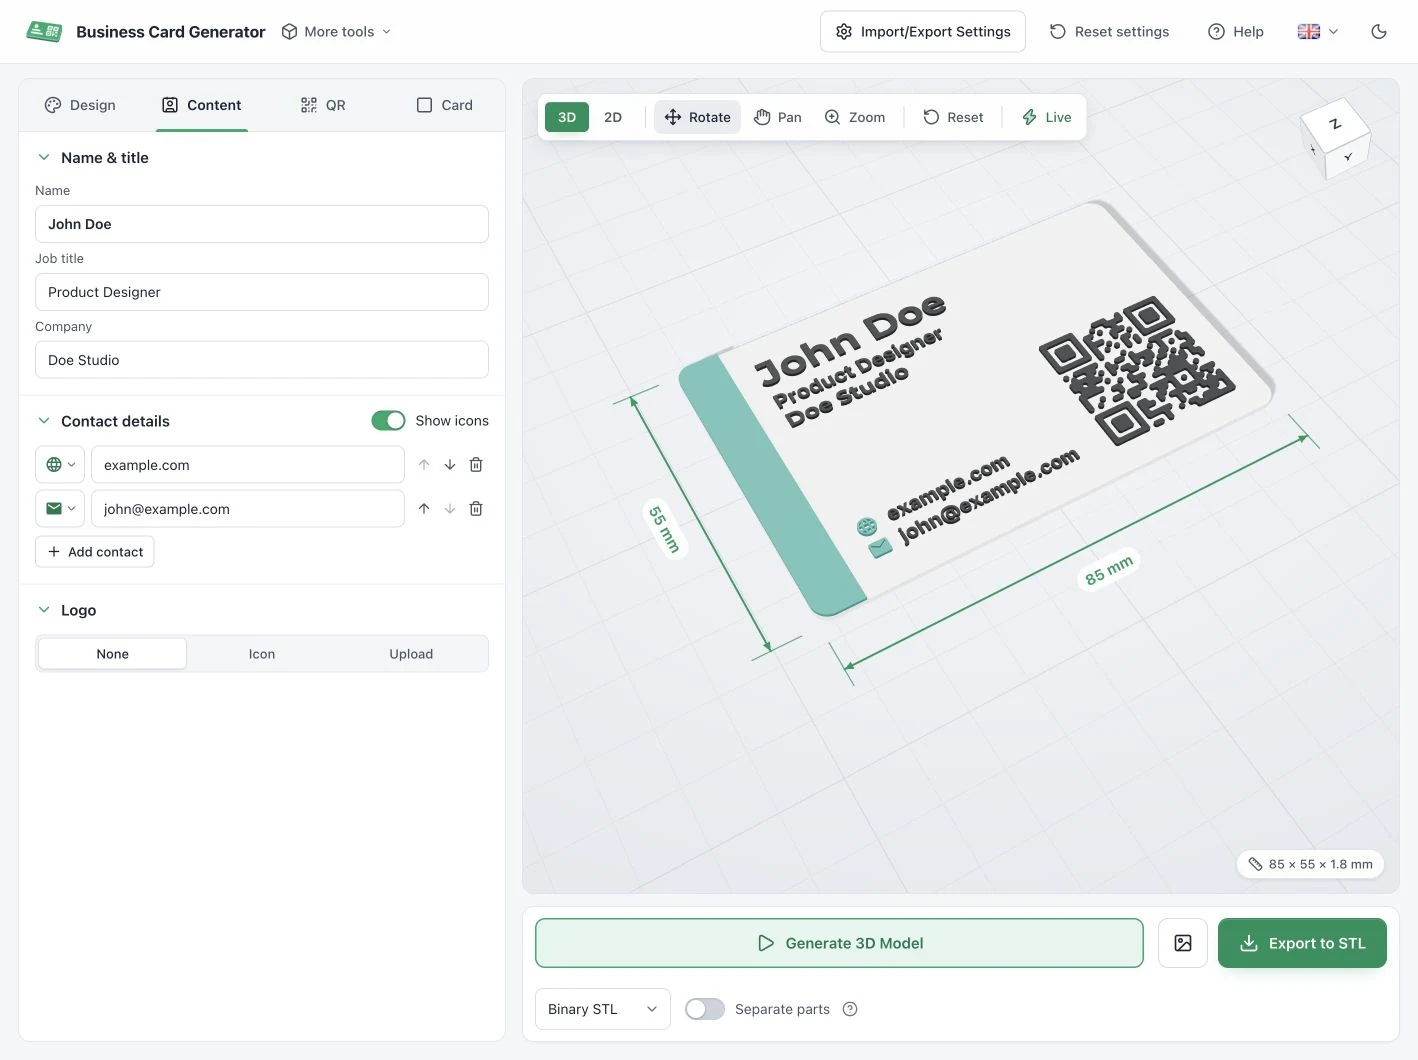Toggle dark mode moon icon
This screenshot has height=1060, width=1418.
[x=1379, y=31]
